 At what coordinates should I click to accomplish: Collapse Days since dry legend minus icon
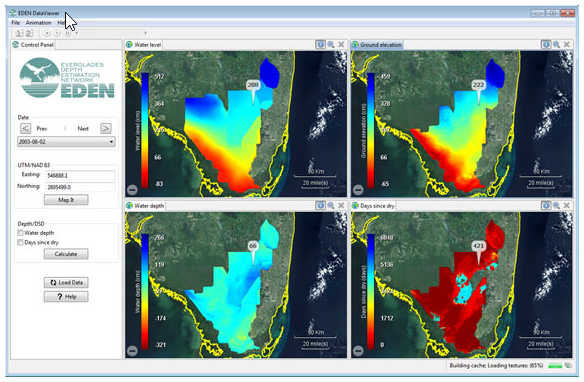pyautogui.click(x=358, y=351)
